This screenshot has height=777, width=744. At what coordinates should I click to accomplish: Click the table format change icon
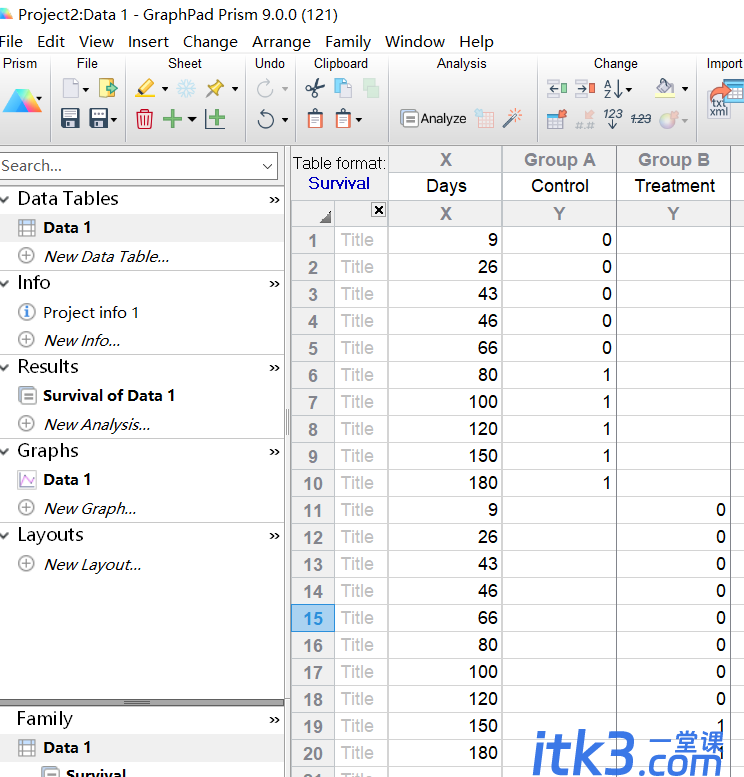click(556, 119)
